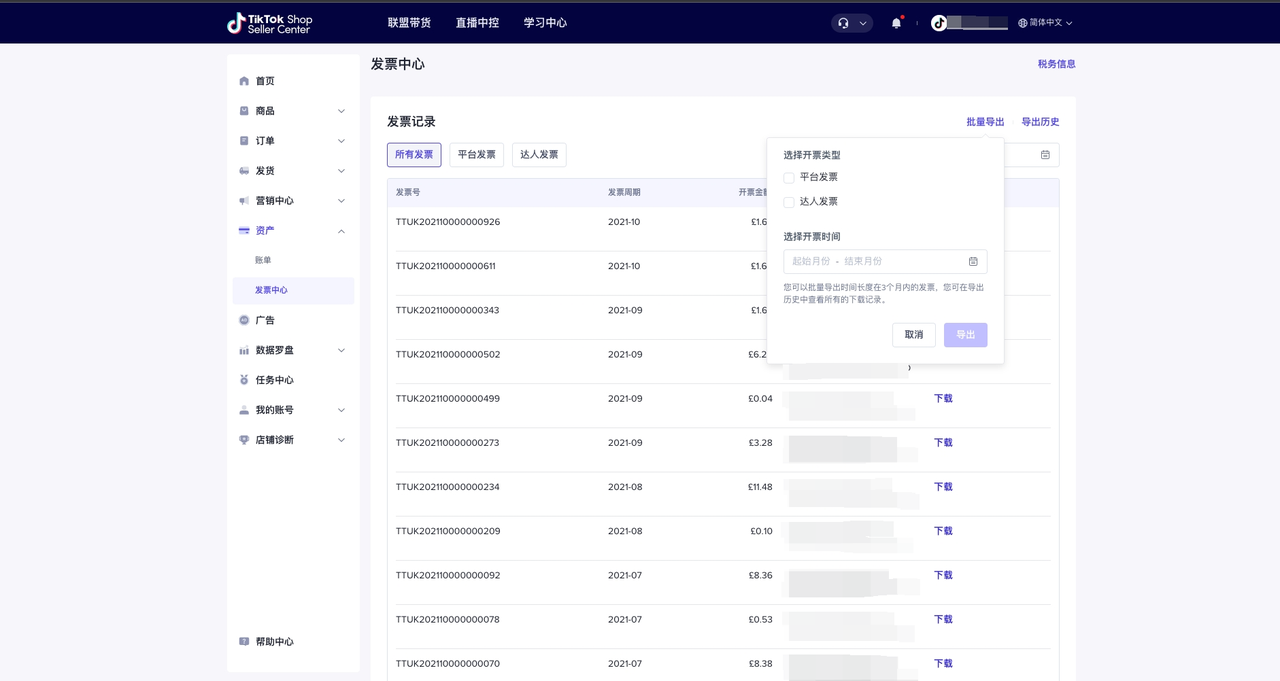Click the 广告 ads icon in sidebar

[244, 320]
